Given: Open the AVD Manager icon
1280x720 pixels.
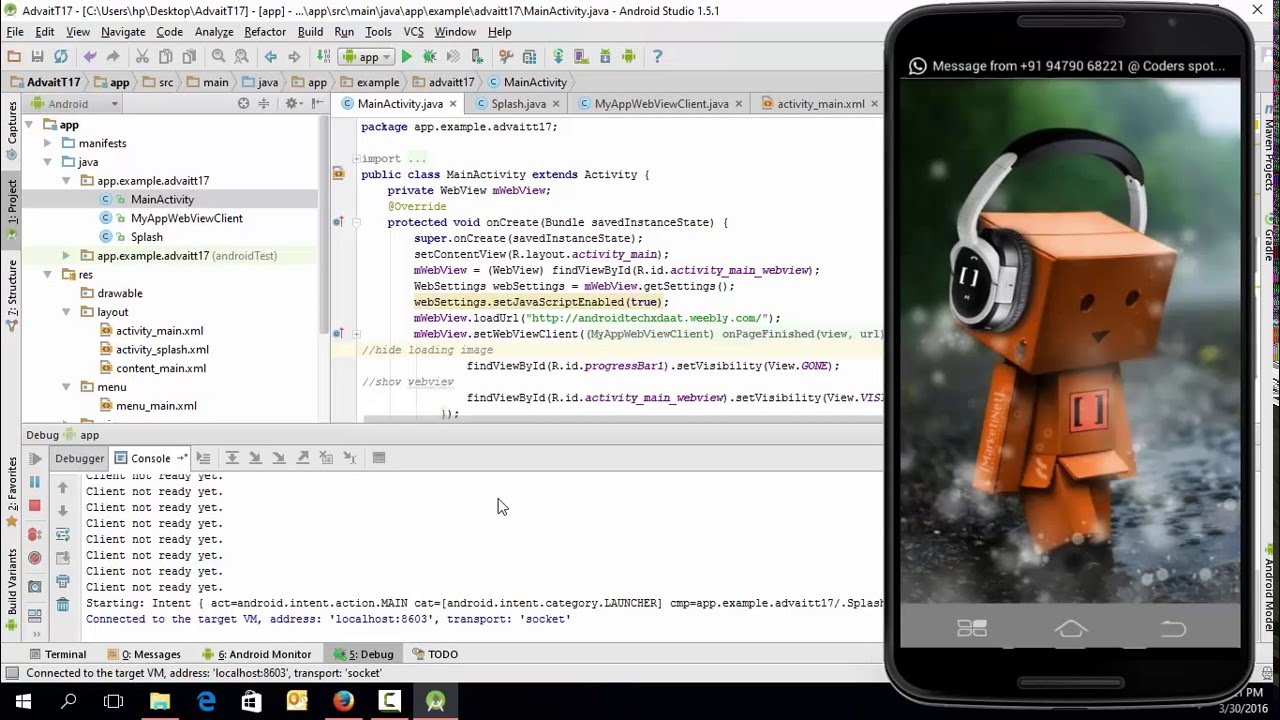Looking at the screenshot, I should [581, 57].
